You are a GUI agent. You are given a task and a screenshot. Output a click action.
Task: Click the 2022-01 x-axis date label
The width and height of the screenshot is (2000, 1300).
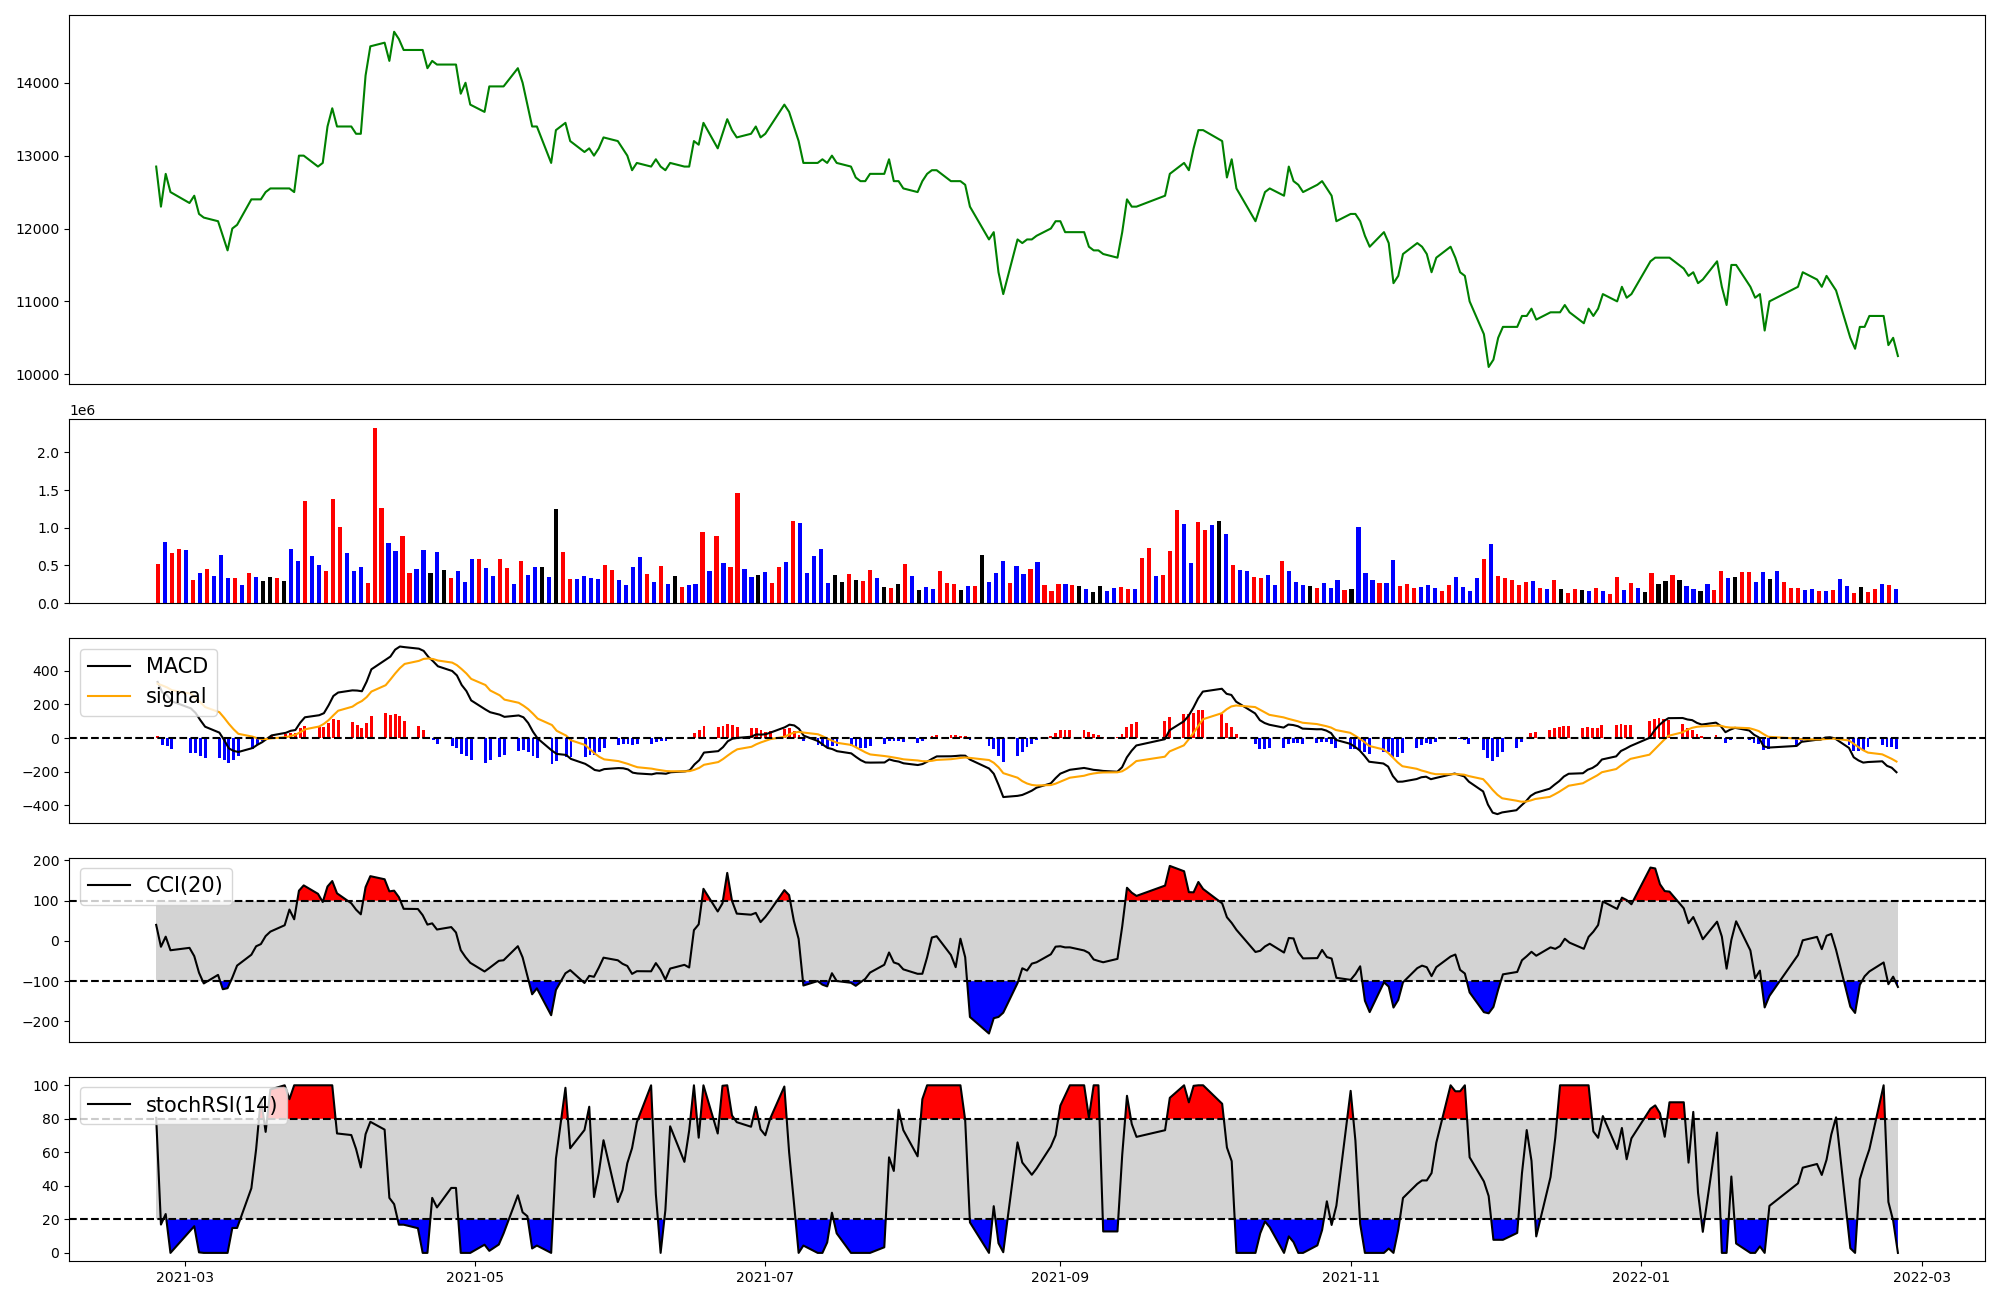1641,1277
